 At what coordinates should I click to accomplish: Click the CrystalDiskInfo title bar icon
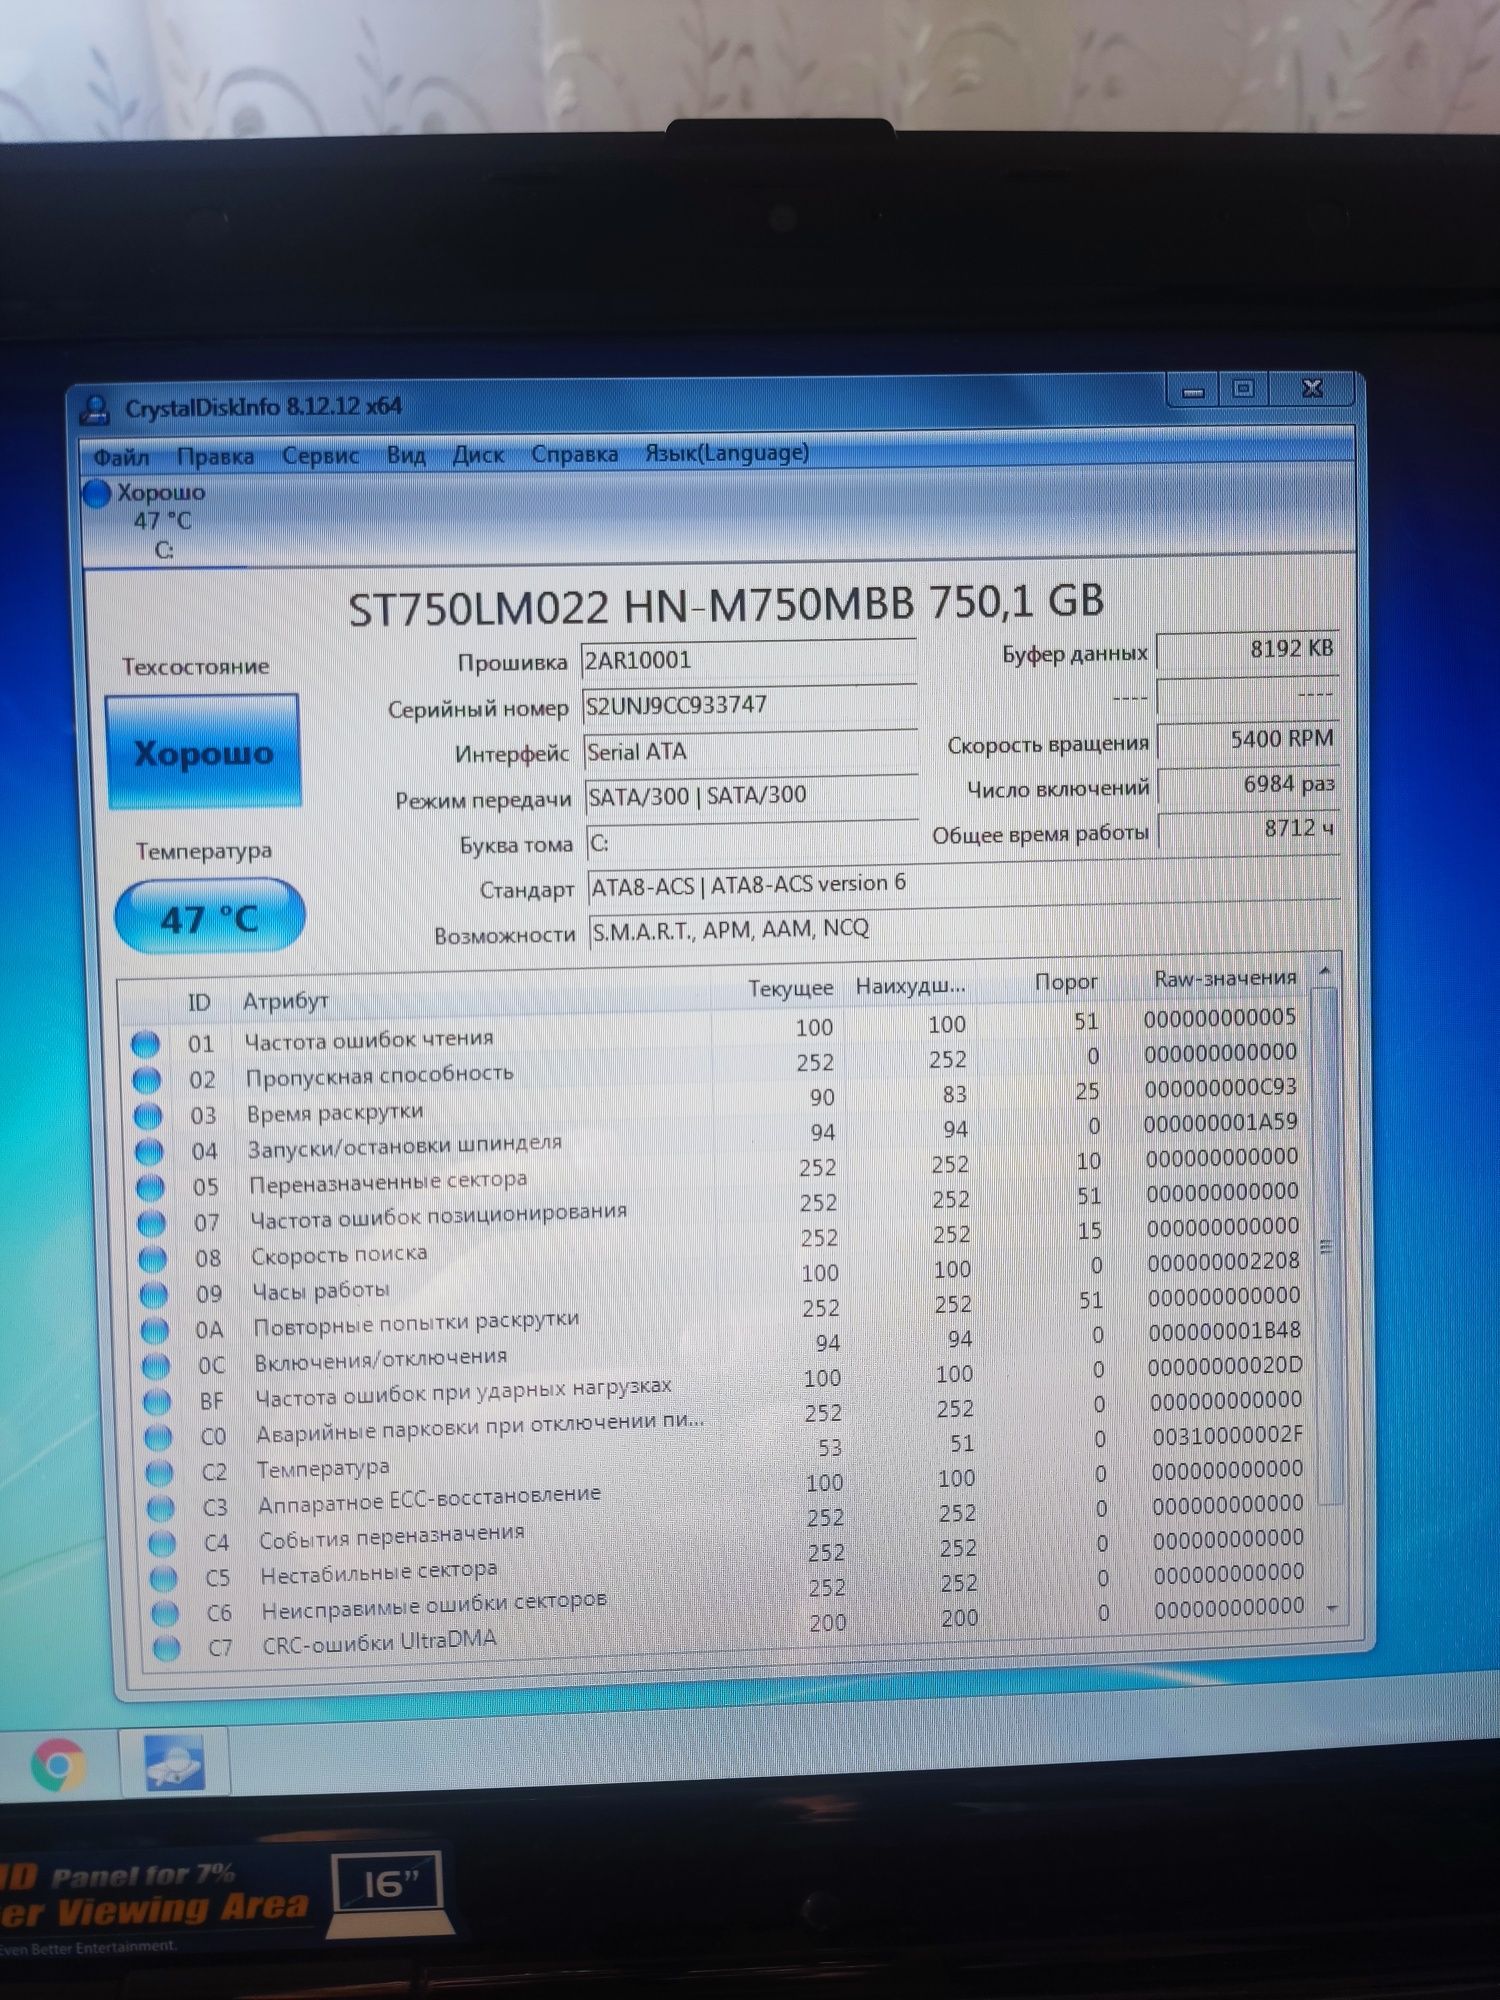click(97, 409)
